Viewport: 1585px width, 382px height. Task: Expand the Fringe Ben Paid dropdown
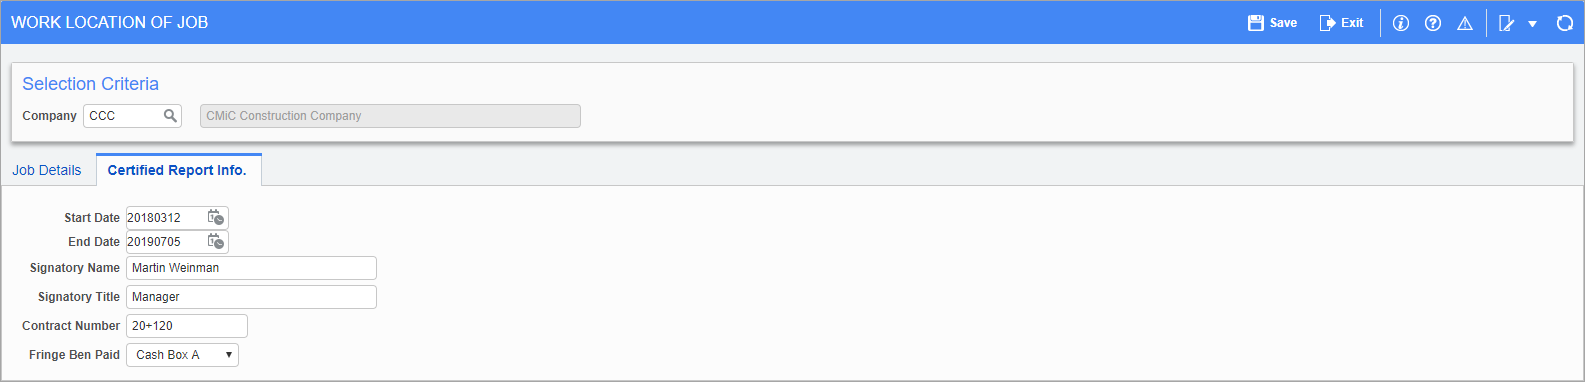click(x=182, y=355)
